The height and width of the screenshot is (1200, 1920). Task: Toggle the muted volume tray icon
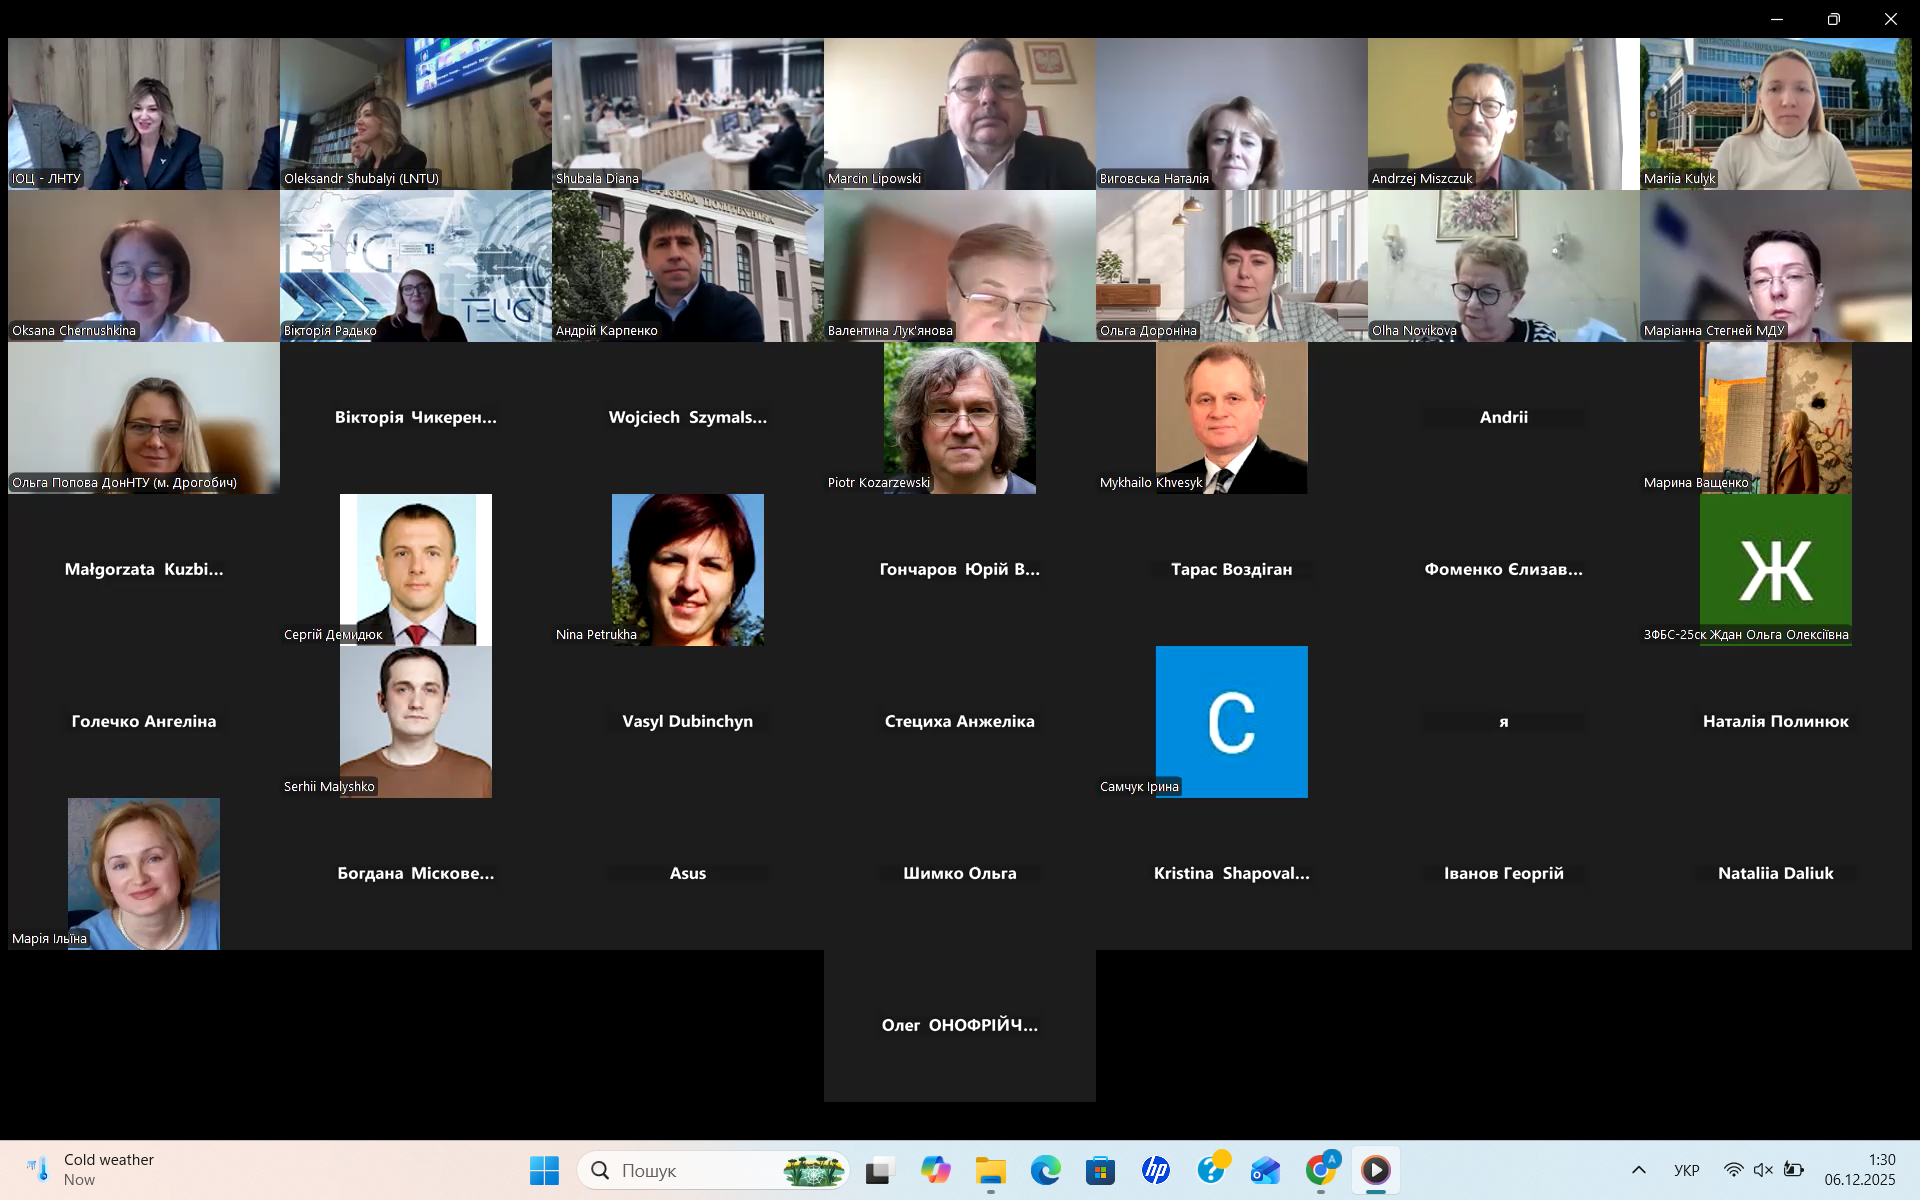pos(1763,1170)
